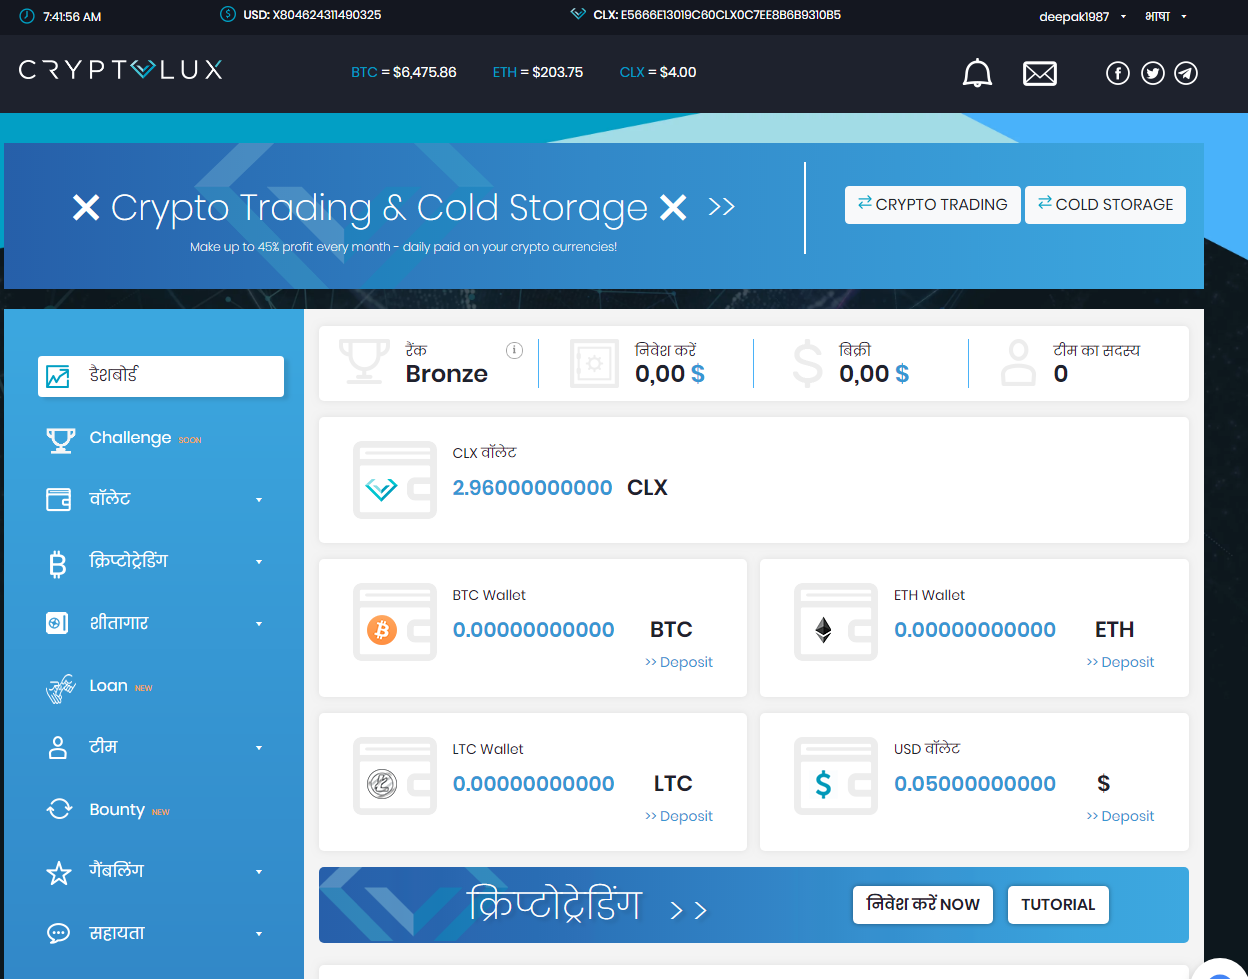Click the क्रिप्टोट्रेडिंग bottom banner heading

[555, 903]
